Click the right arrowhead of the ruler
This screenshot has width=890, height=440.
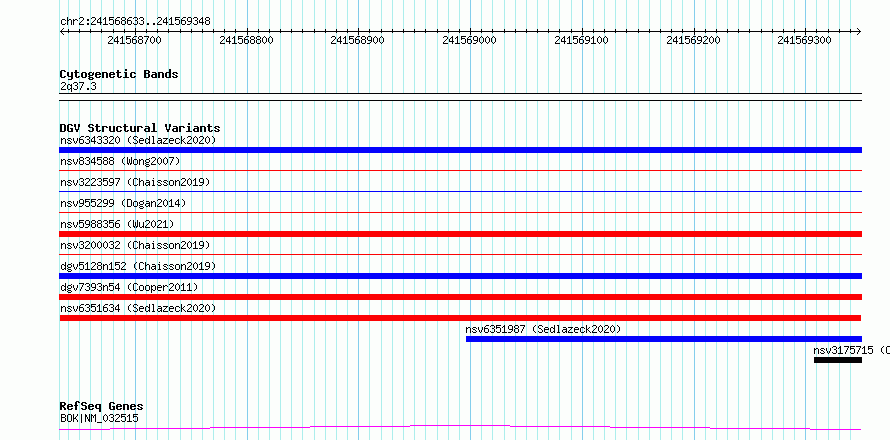tap(859, 31)
